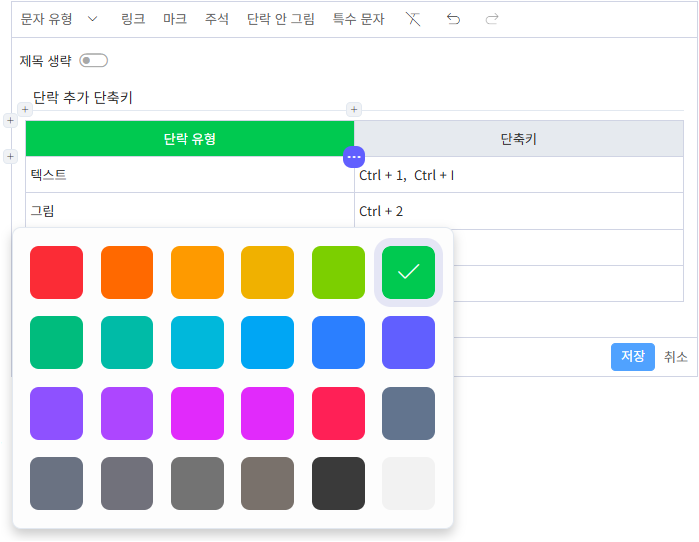Click the 링크 toolbar item
Viewport: 699px width, 542px height.
coord(133,19)
